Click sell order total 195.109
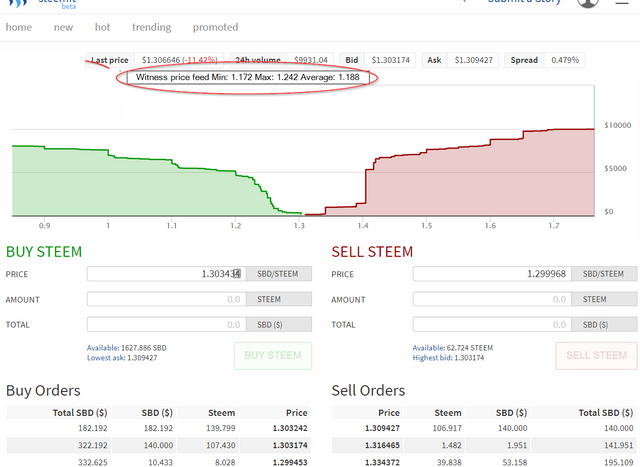Viewport: 640px width, 467px height. (619, 463)
